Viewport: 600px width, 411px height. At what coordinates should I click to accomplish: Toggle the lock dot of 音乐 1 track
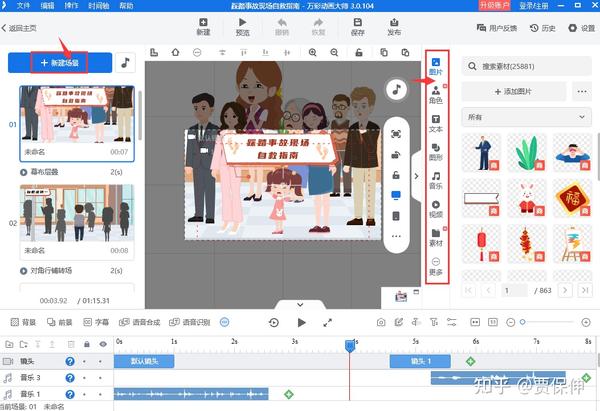(84, 394)
